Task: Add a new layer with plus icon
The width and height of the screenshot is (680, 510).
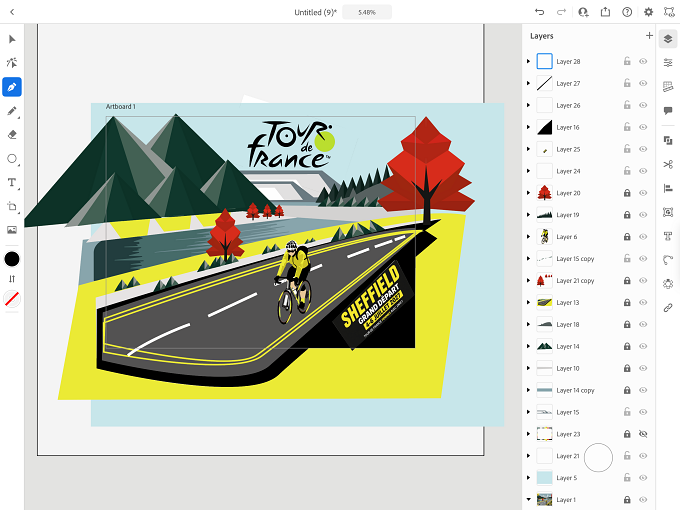Action: coord(649,36)
